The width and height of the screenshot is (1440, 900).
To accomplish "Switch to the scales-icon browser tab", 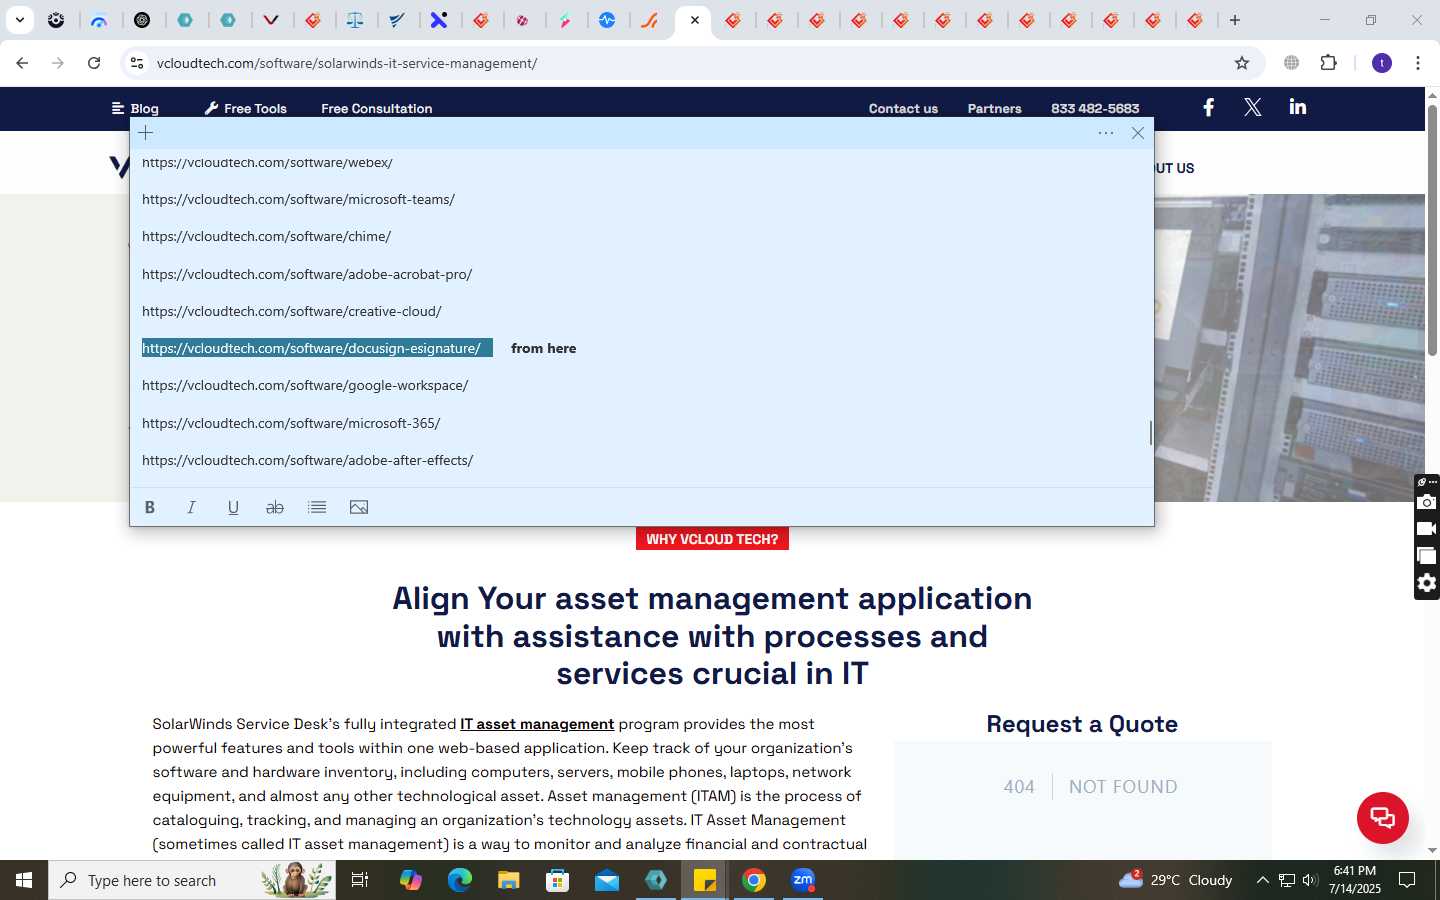I will [x=355, y=20].
